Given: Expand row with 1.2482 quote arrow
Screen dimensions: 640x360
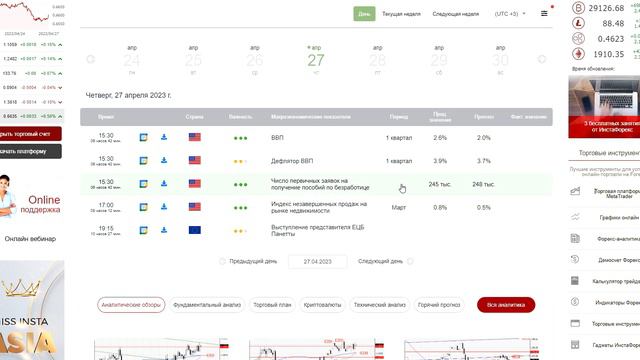Looking at the screenshot, I should point(60,59).
